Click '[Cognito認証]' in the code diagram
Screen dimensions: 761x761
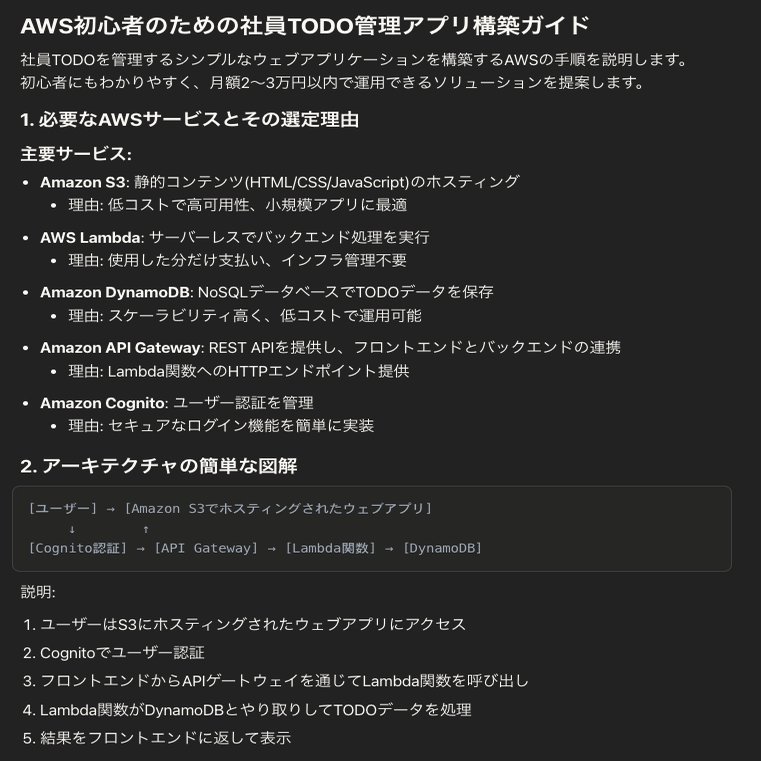pyautogui.click(x=78, y=548)
